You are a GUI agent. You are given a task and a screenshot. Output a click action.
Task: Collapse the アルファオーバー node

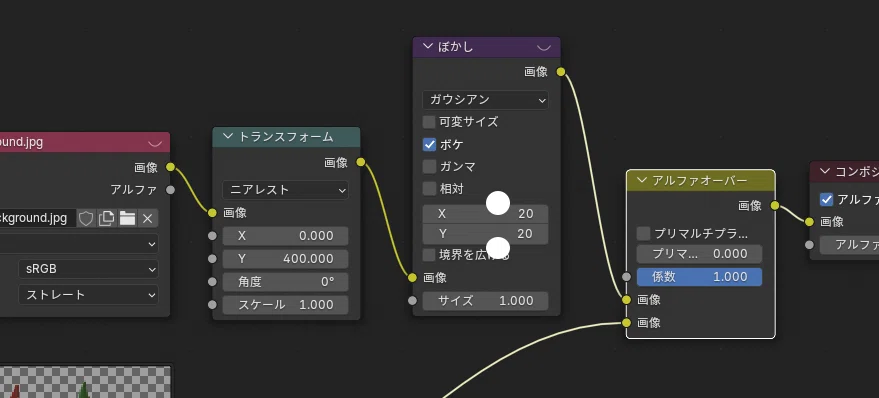pos(642,181)
